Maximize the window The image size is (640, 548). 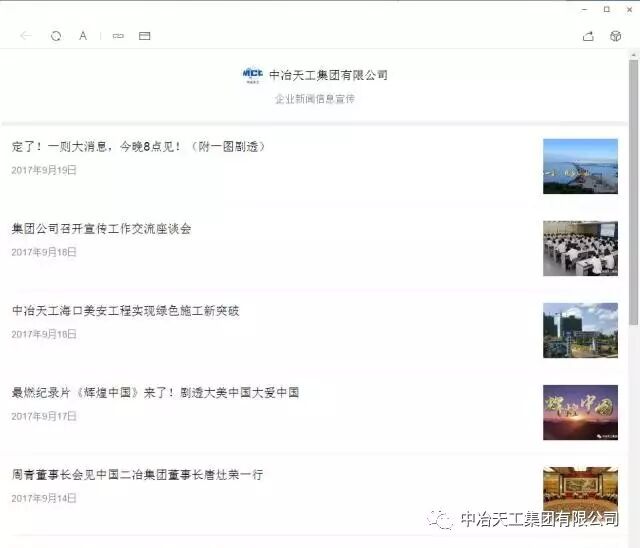click(607, 9)
